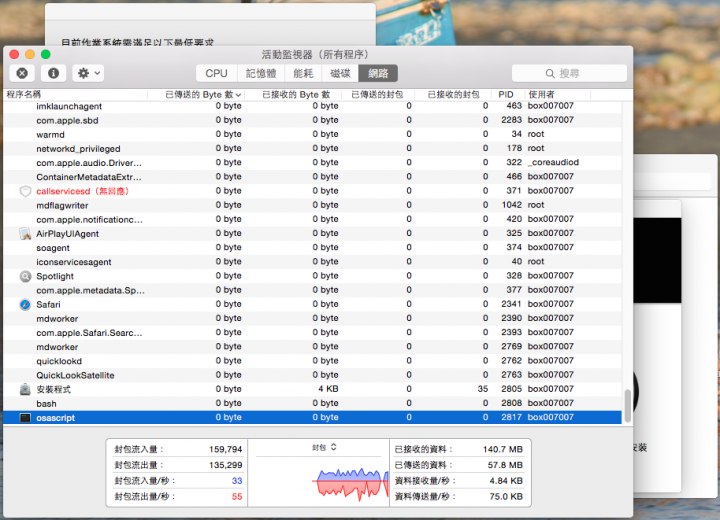Switch to the CPU tab
Viewport: 720px width, 520px height.
pyautogui.click(x=216, y=73)
